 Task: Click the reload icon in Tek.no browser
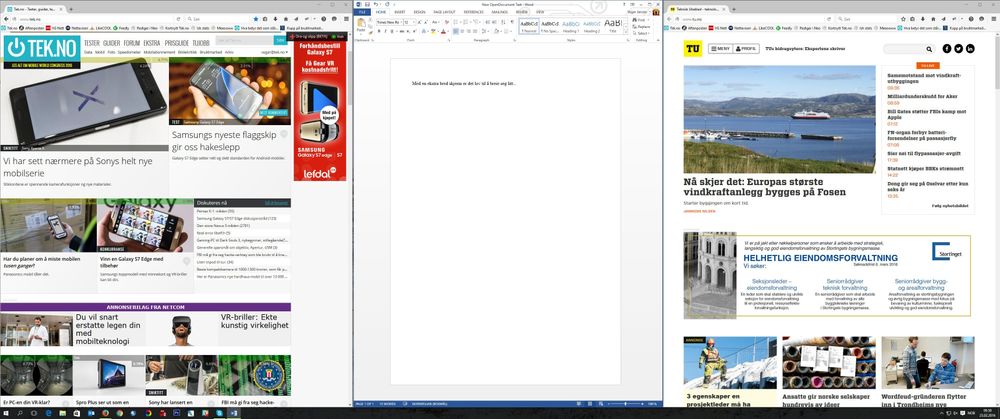(x=179, y=19)
